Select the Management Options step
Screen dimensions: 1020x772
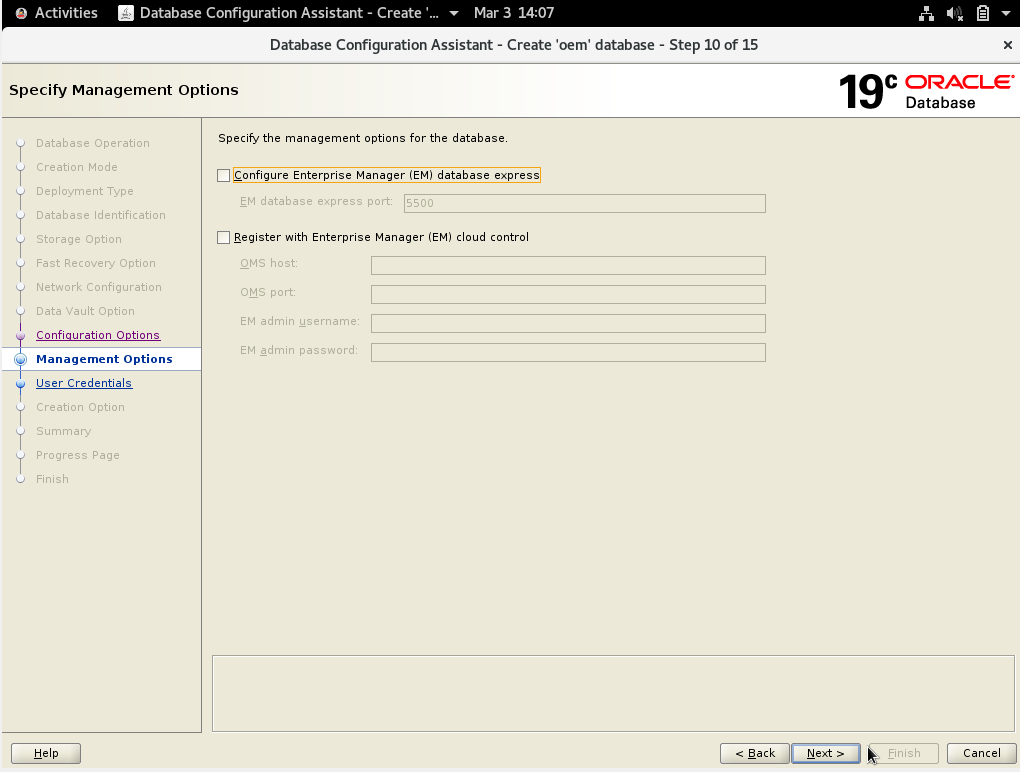pos(104,359)
